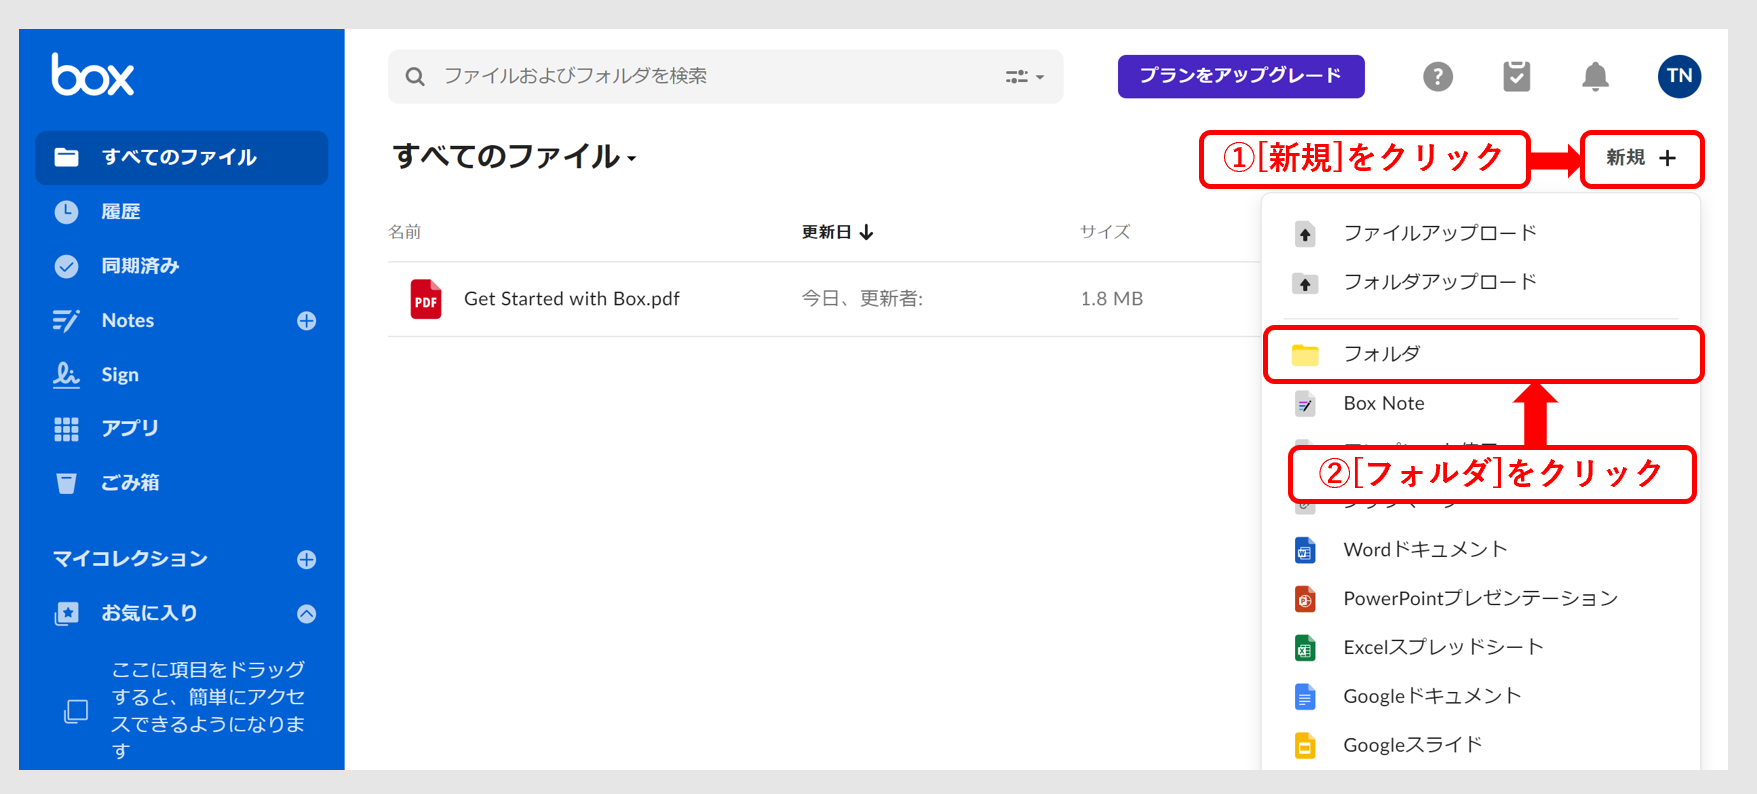Click the 1.8 MB size cell

tap(1112, 299)
